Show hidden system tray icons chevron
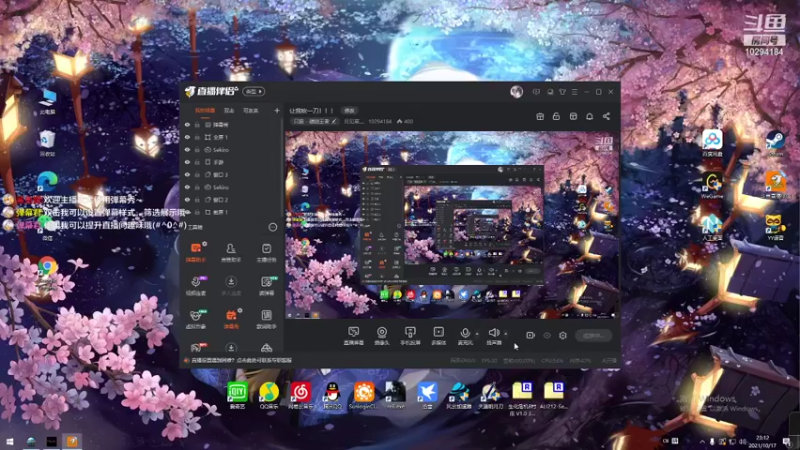This screenshot has height=450, width=800. click(702, 441)
